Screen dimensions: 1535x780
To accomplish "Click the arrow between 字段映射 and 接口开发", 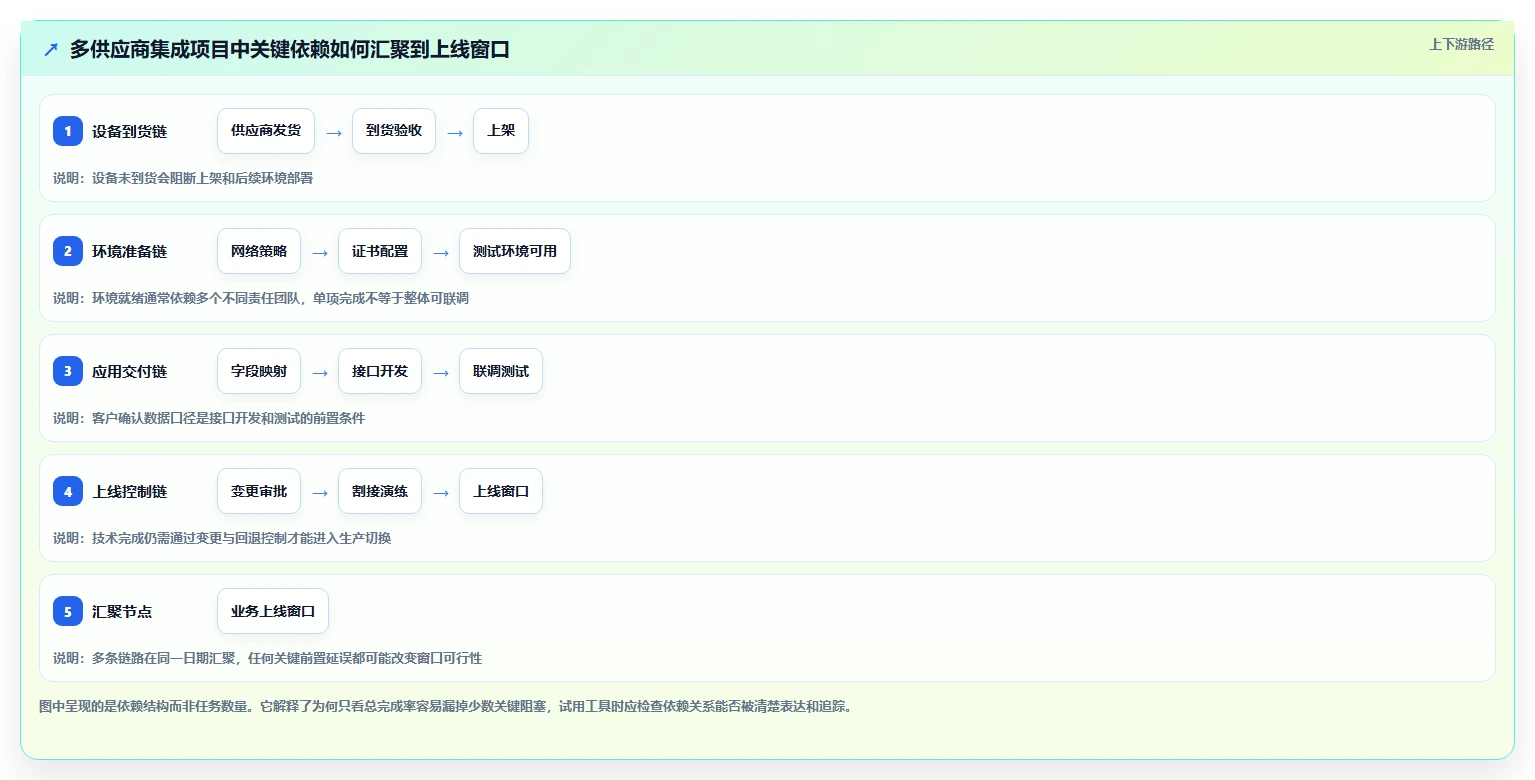I will point(320,372).
